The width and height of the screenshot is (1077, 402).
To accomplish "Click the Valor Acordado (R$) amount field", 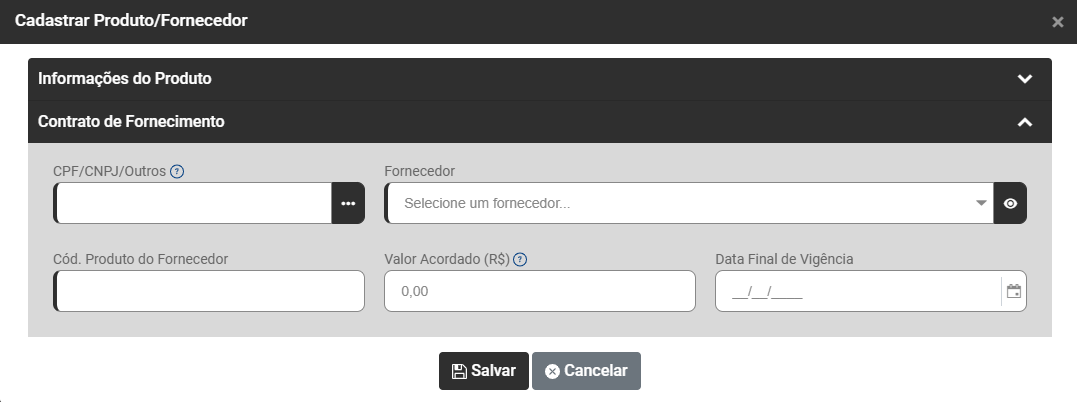I will coord(539,291).
